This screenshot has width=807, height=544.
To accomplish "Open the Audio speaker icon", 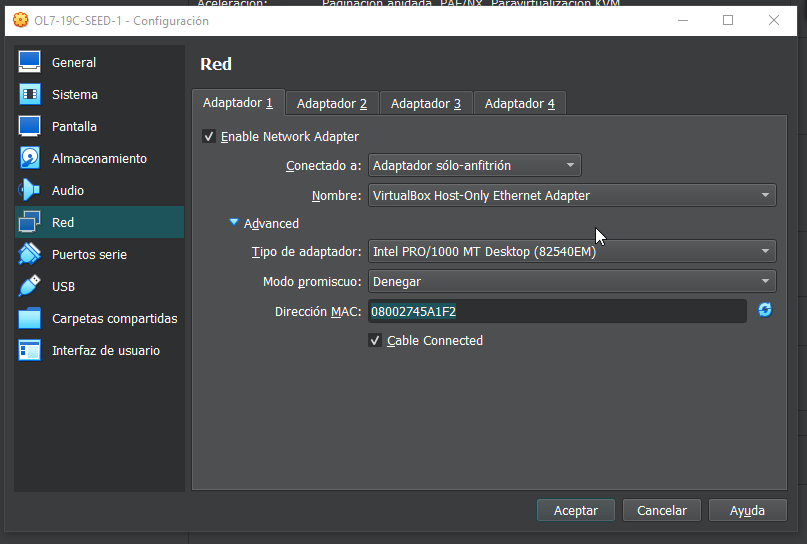I will tap(30, 190).
